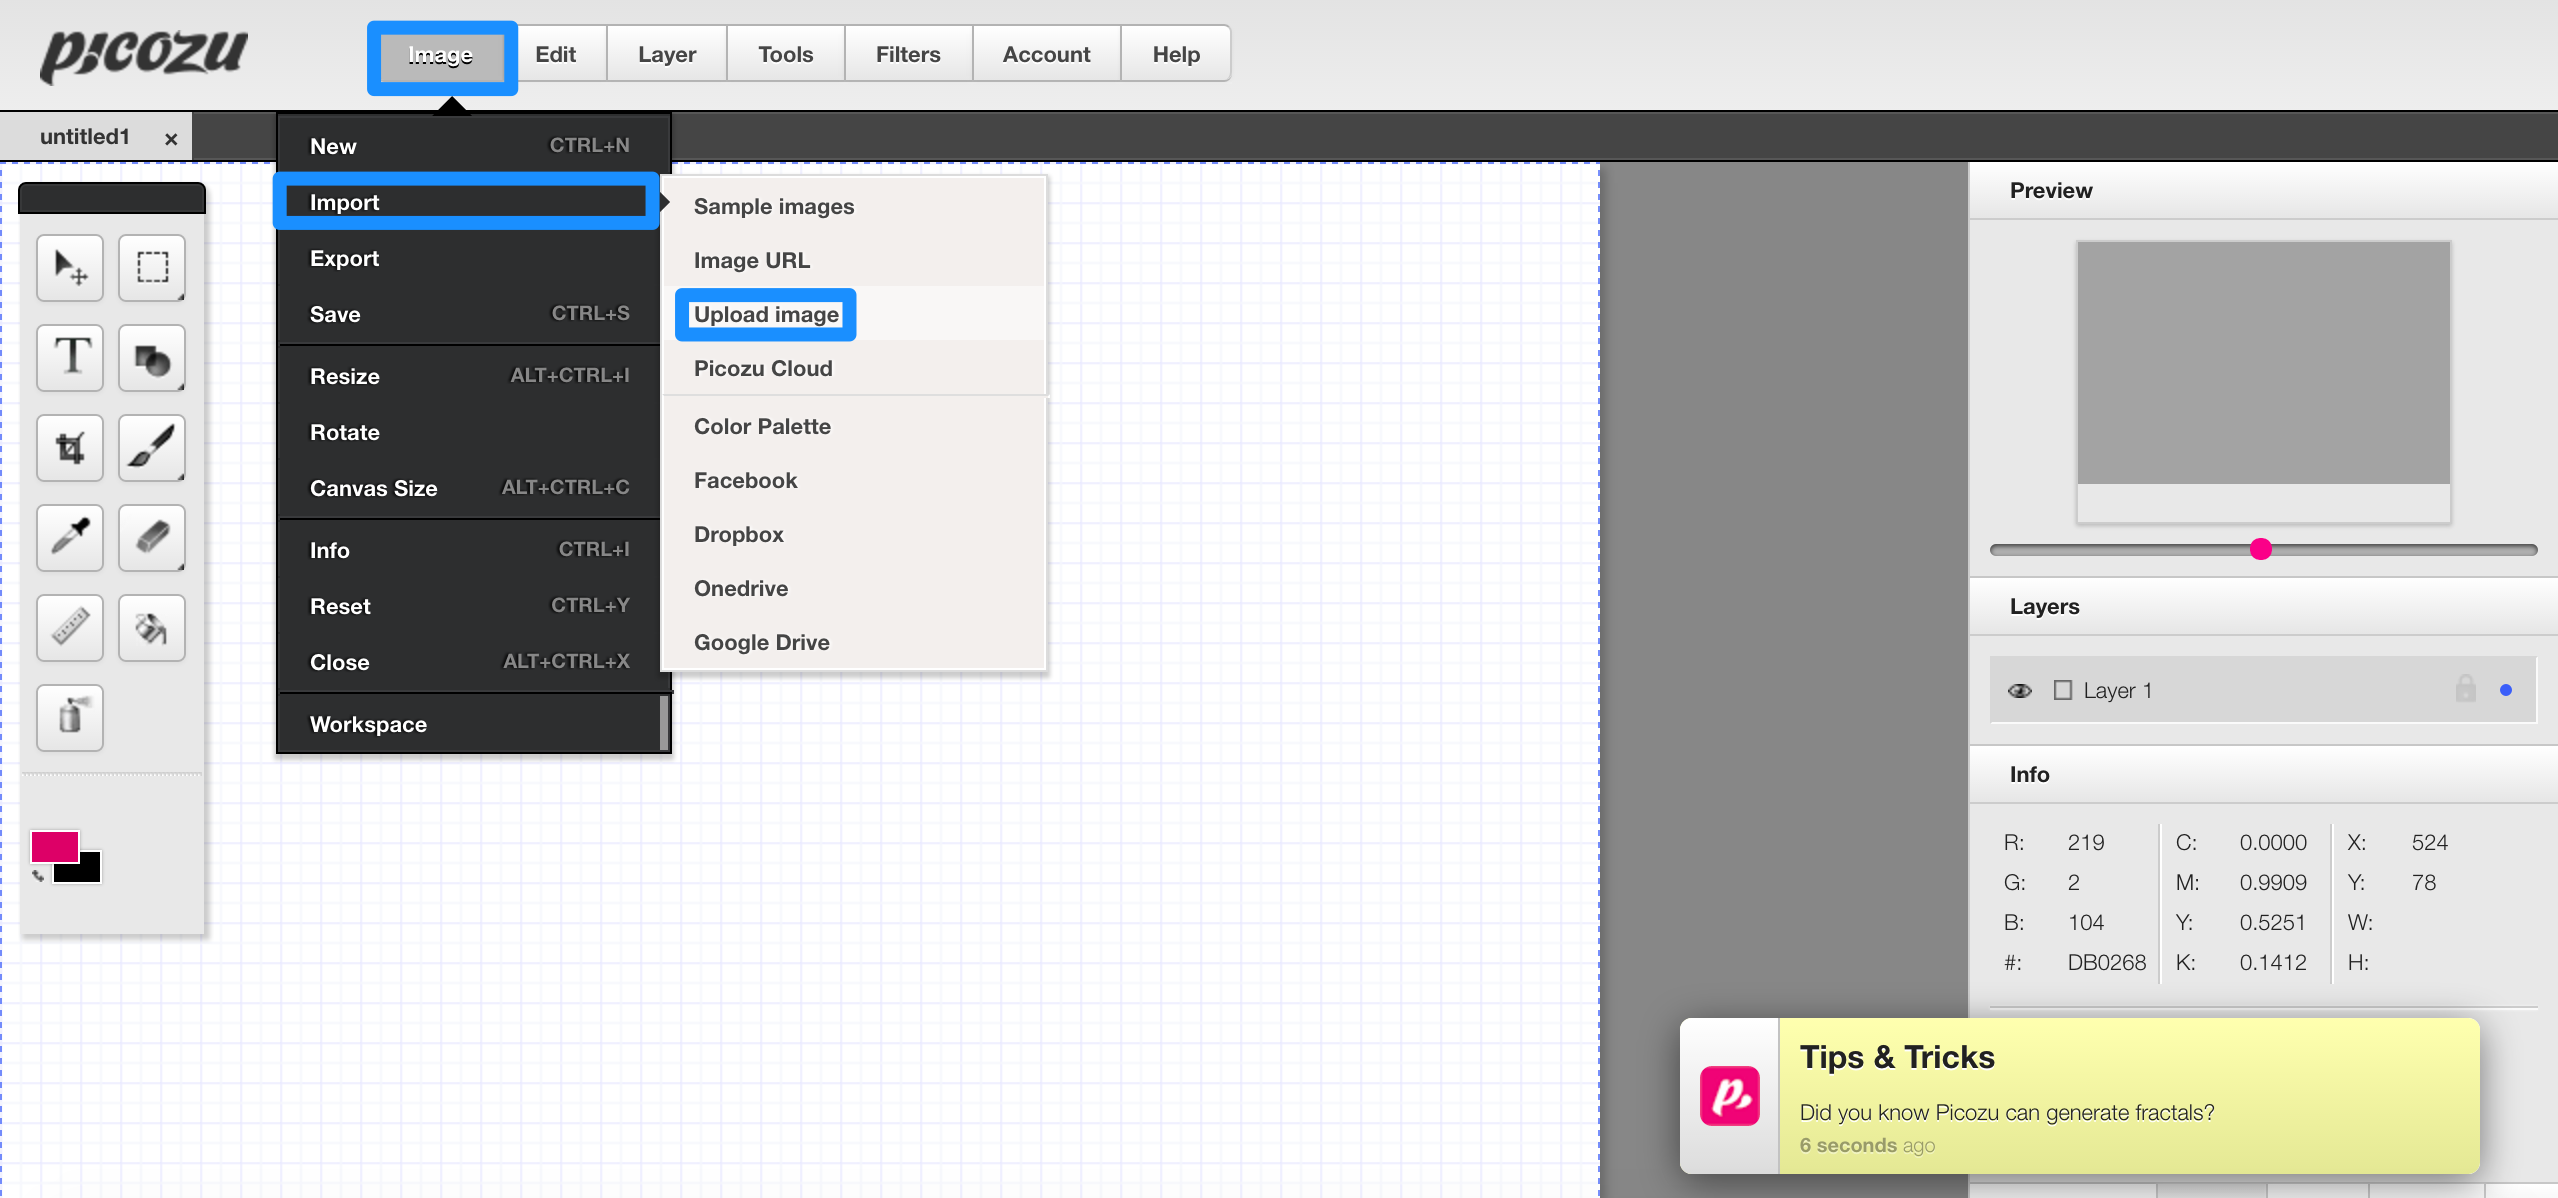Close the untitled1 document tab
Viewport: 2558px width, 1198px height.
171,139
